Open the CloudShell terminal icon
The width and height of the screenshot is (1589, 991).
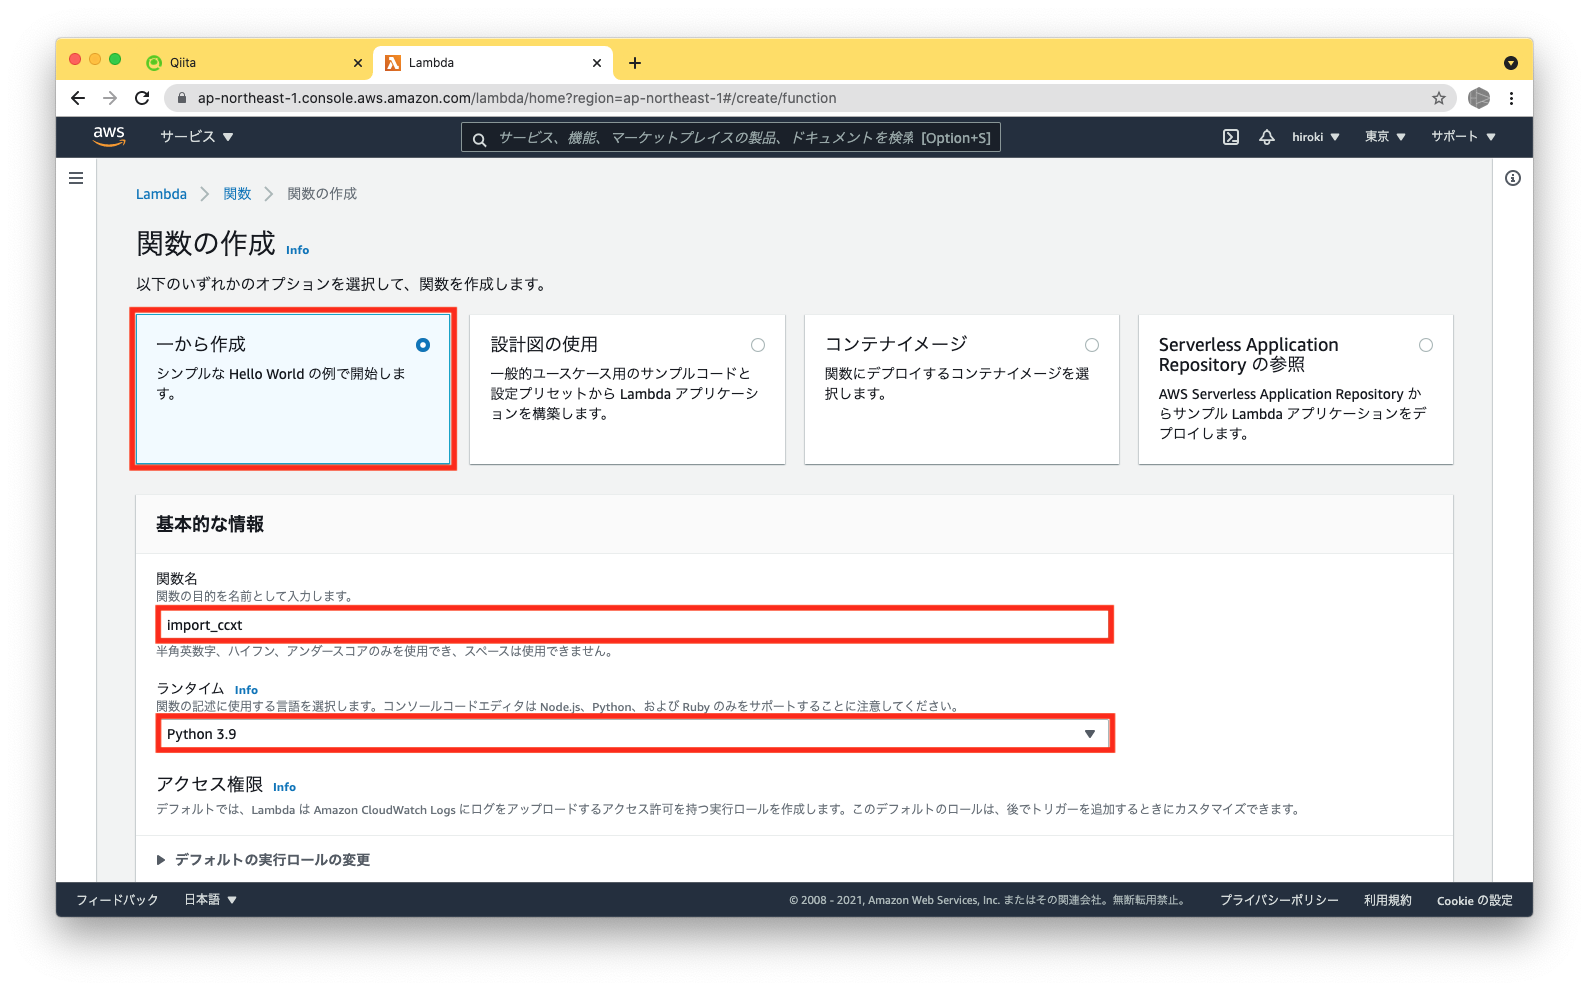[1231, 137]
